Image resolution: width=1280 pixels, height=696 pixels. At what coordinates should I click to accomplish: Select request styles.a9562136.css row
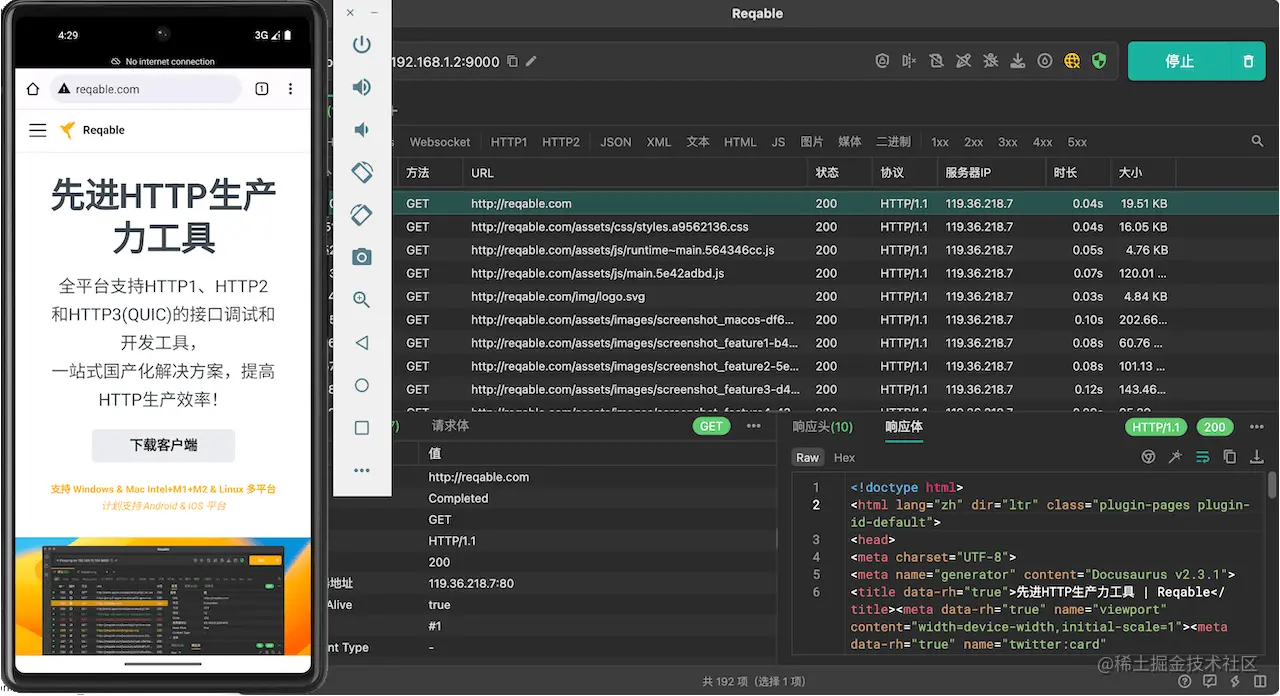(802, 227)
